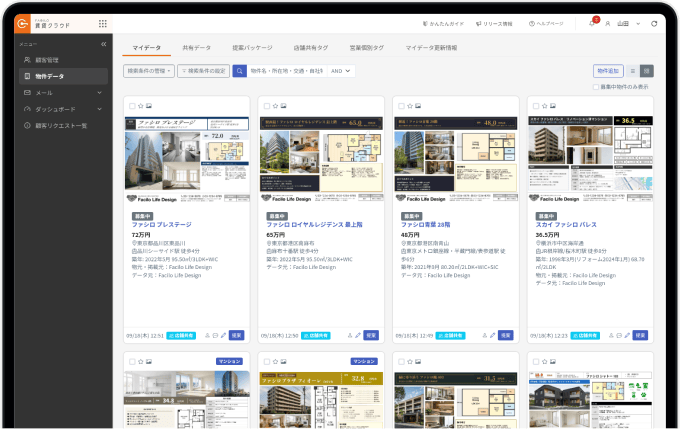
Task: Edit ファシロ プレステージ with pencil icon
Action: coord(223,335)
